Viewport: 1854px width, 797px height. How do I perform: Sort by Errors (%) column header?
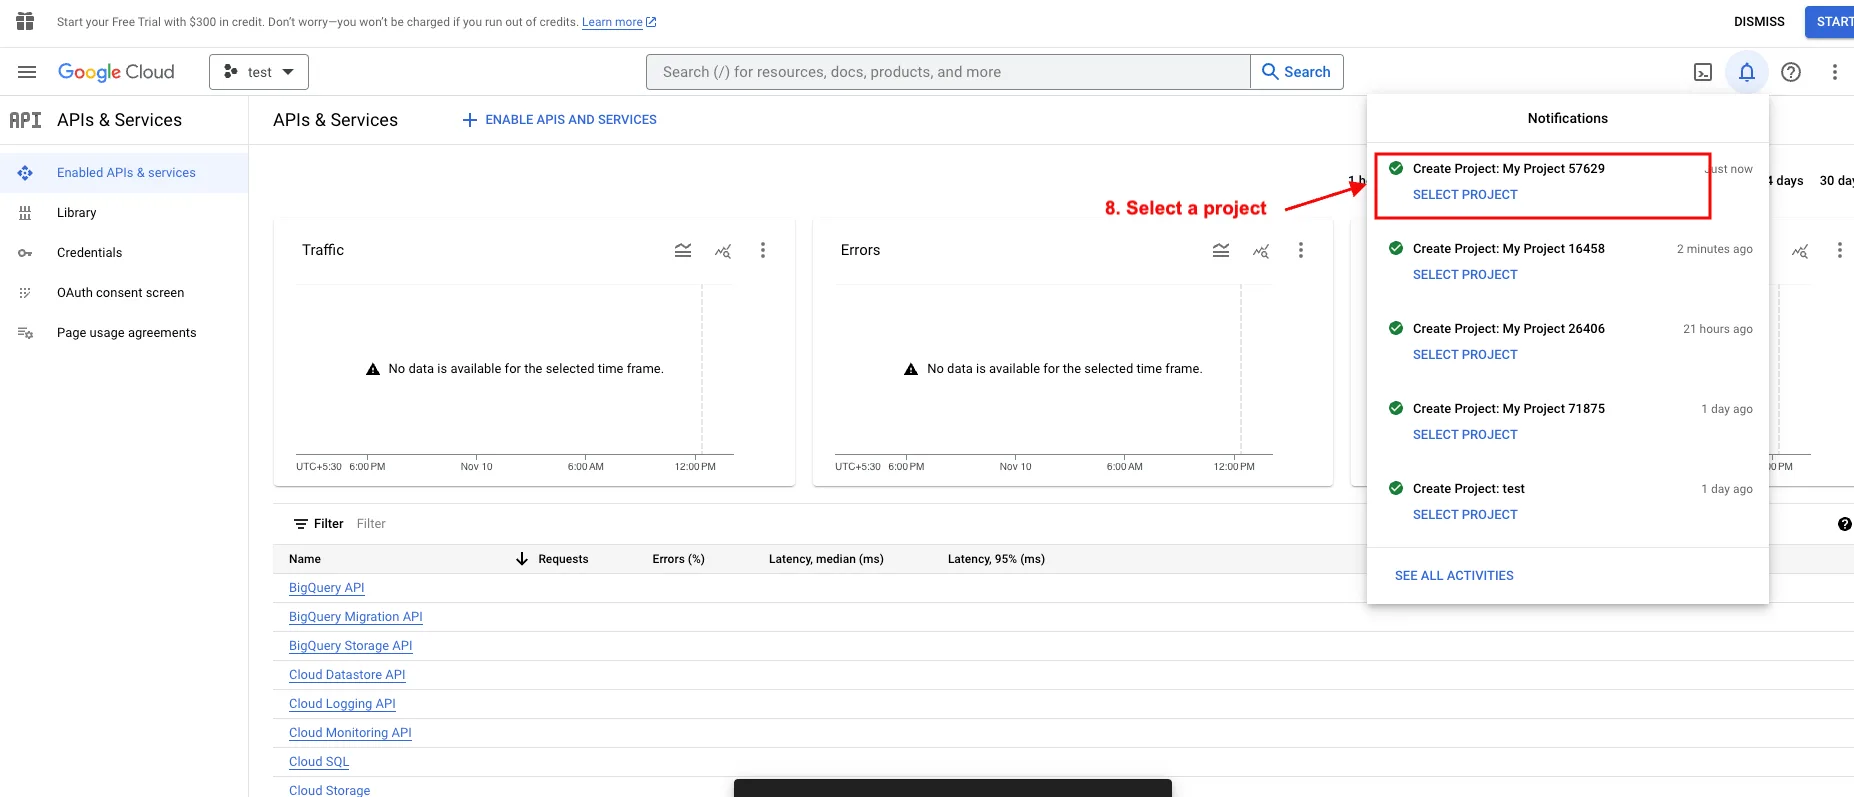pos(678,559)
